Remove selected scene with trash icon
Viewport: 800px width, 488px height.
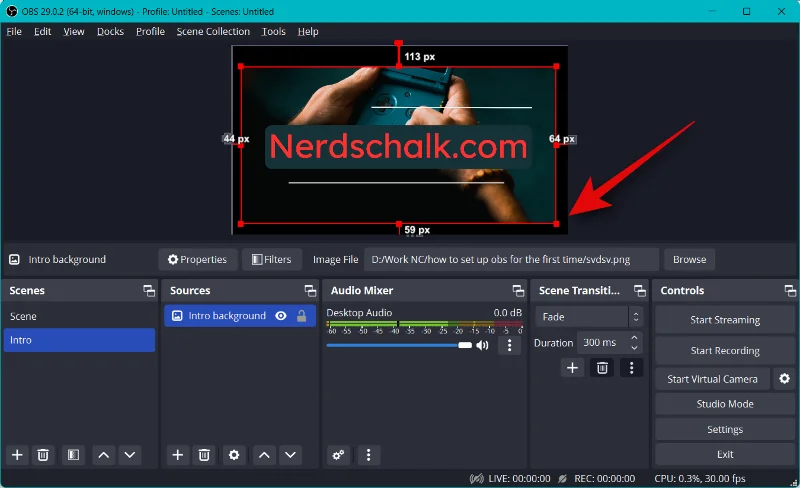[x=43, y=455]
